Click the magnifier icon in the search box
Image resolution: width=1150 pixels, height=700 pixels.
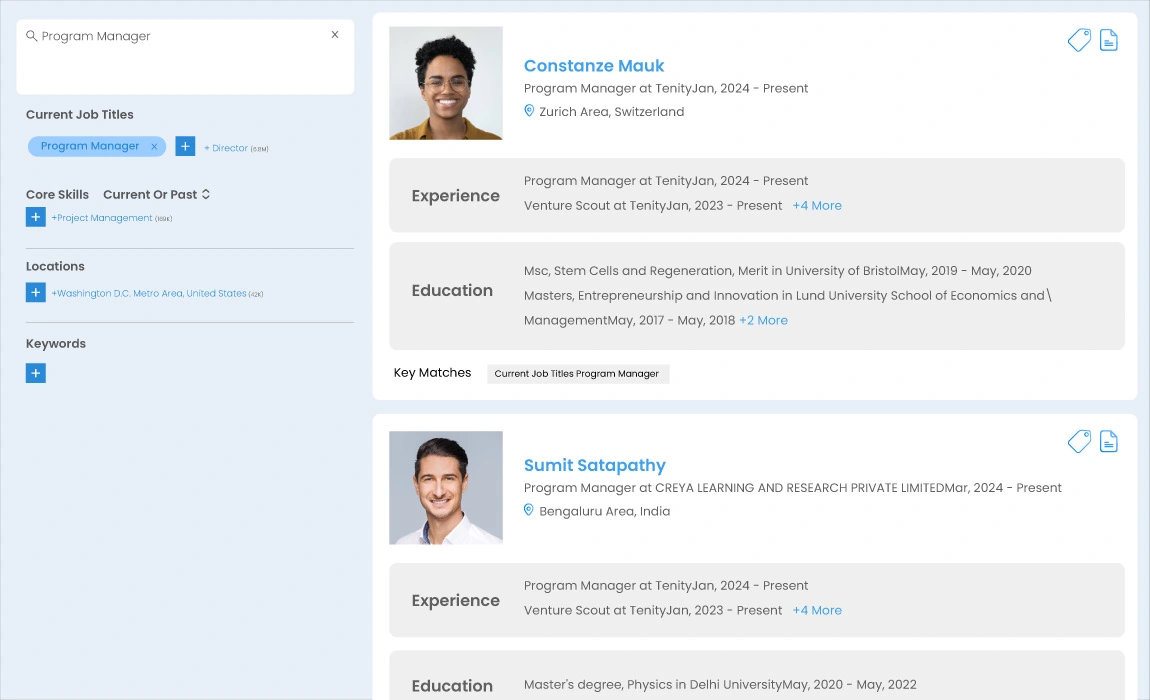pyautogui.click(x=31, y=35)
